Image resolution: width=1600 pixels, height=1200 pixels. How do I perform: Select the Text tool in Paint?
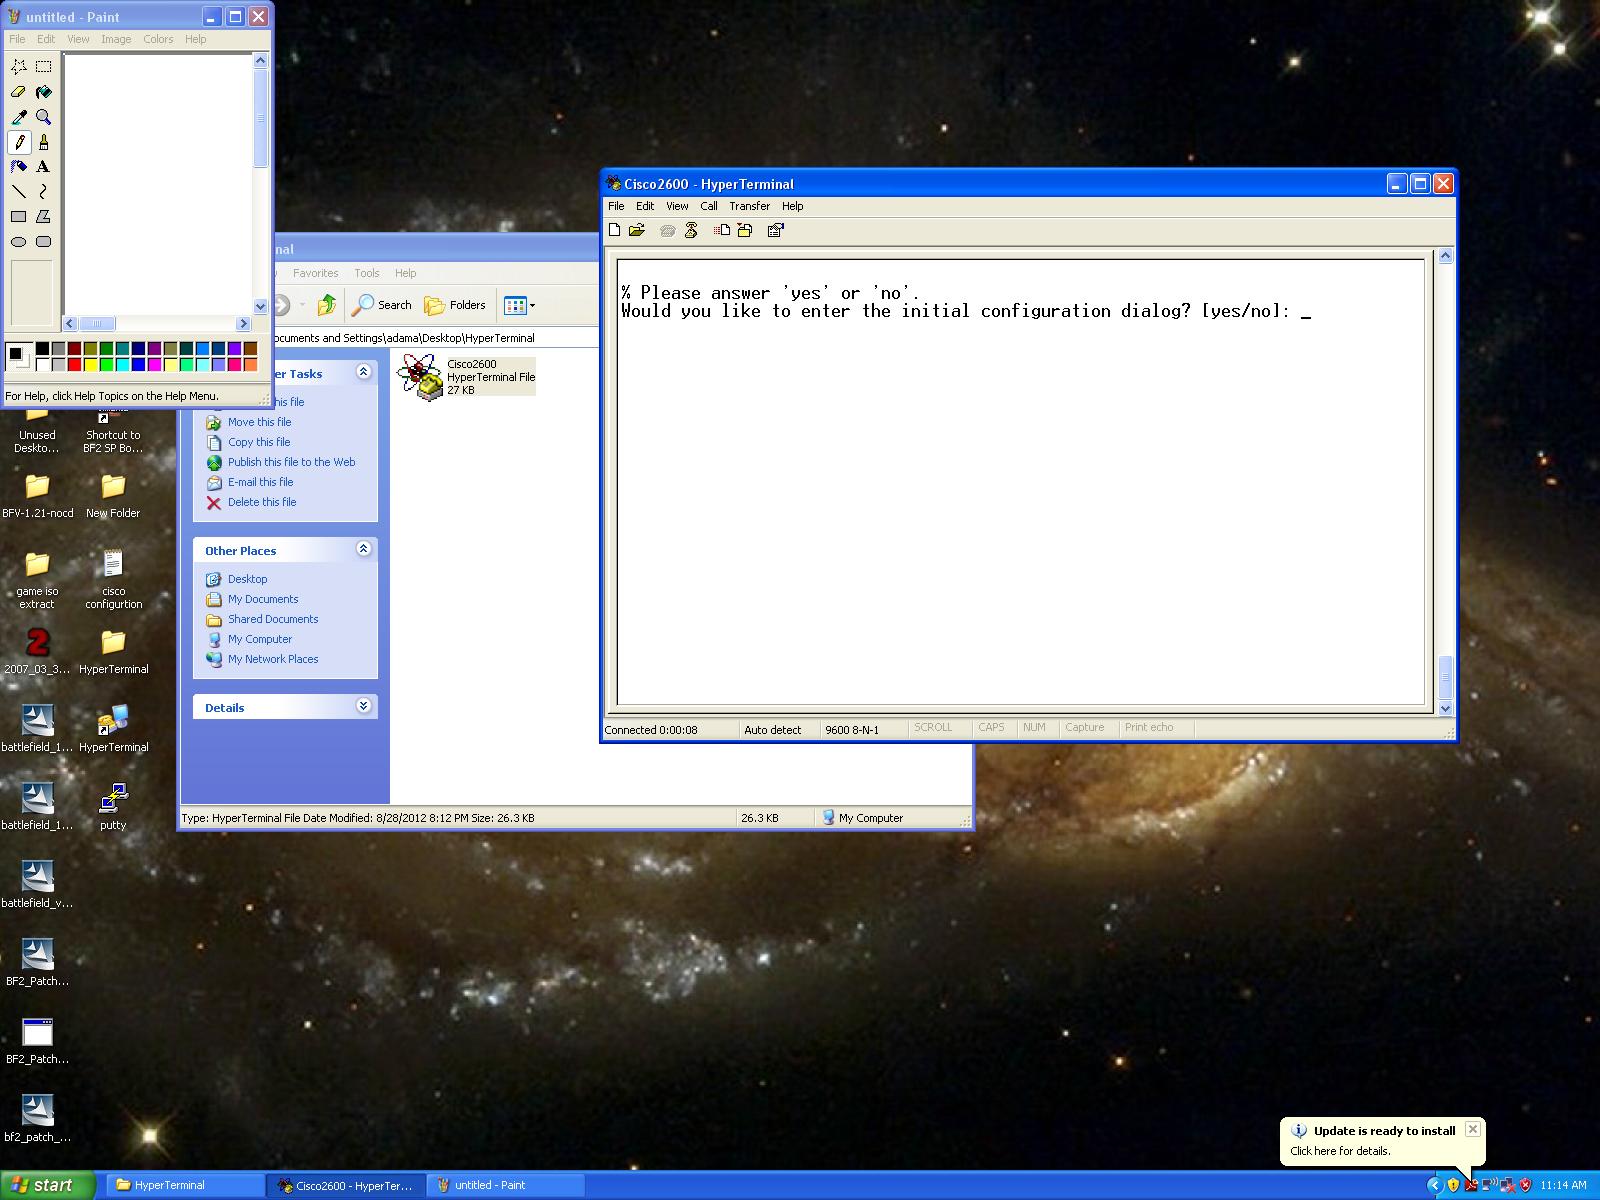click(x=44, y=167)
